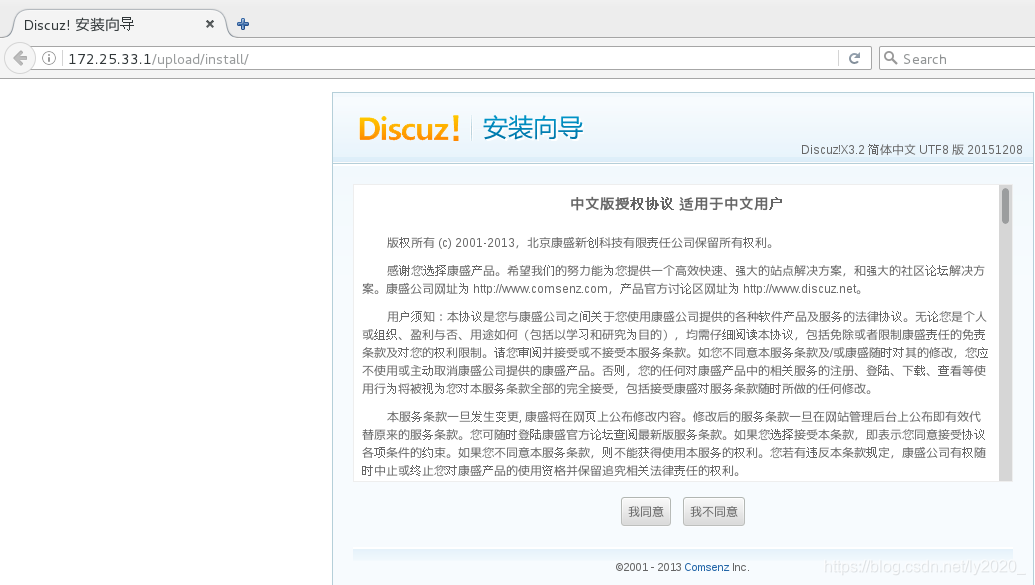Click the 版权所有 (c) 2001-2013 line

(x=580, y=243)
